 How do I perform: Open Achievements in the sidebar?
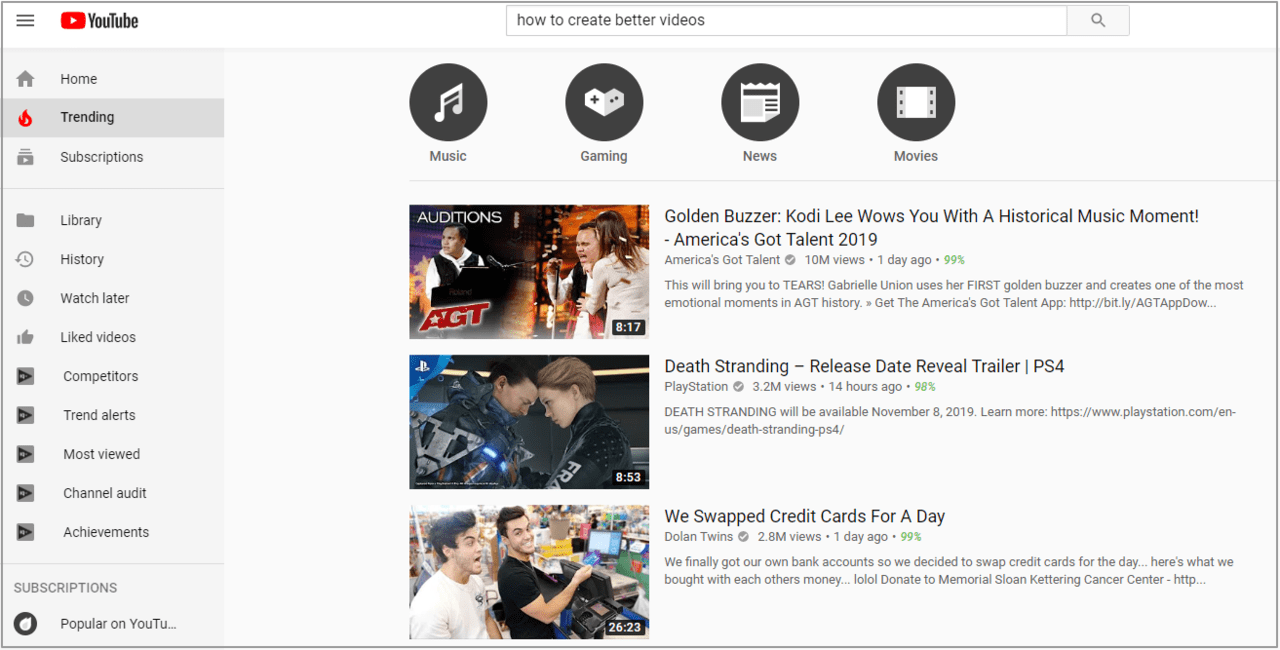tap(113, 532)
